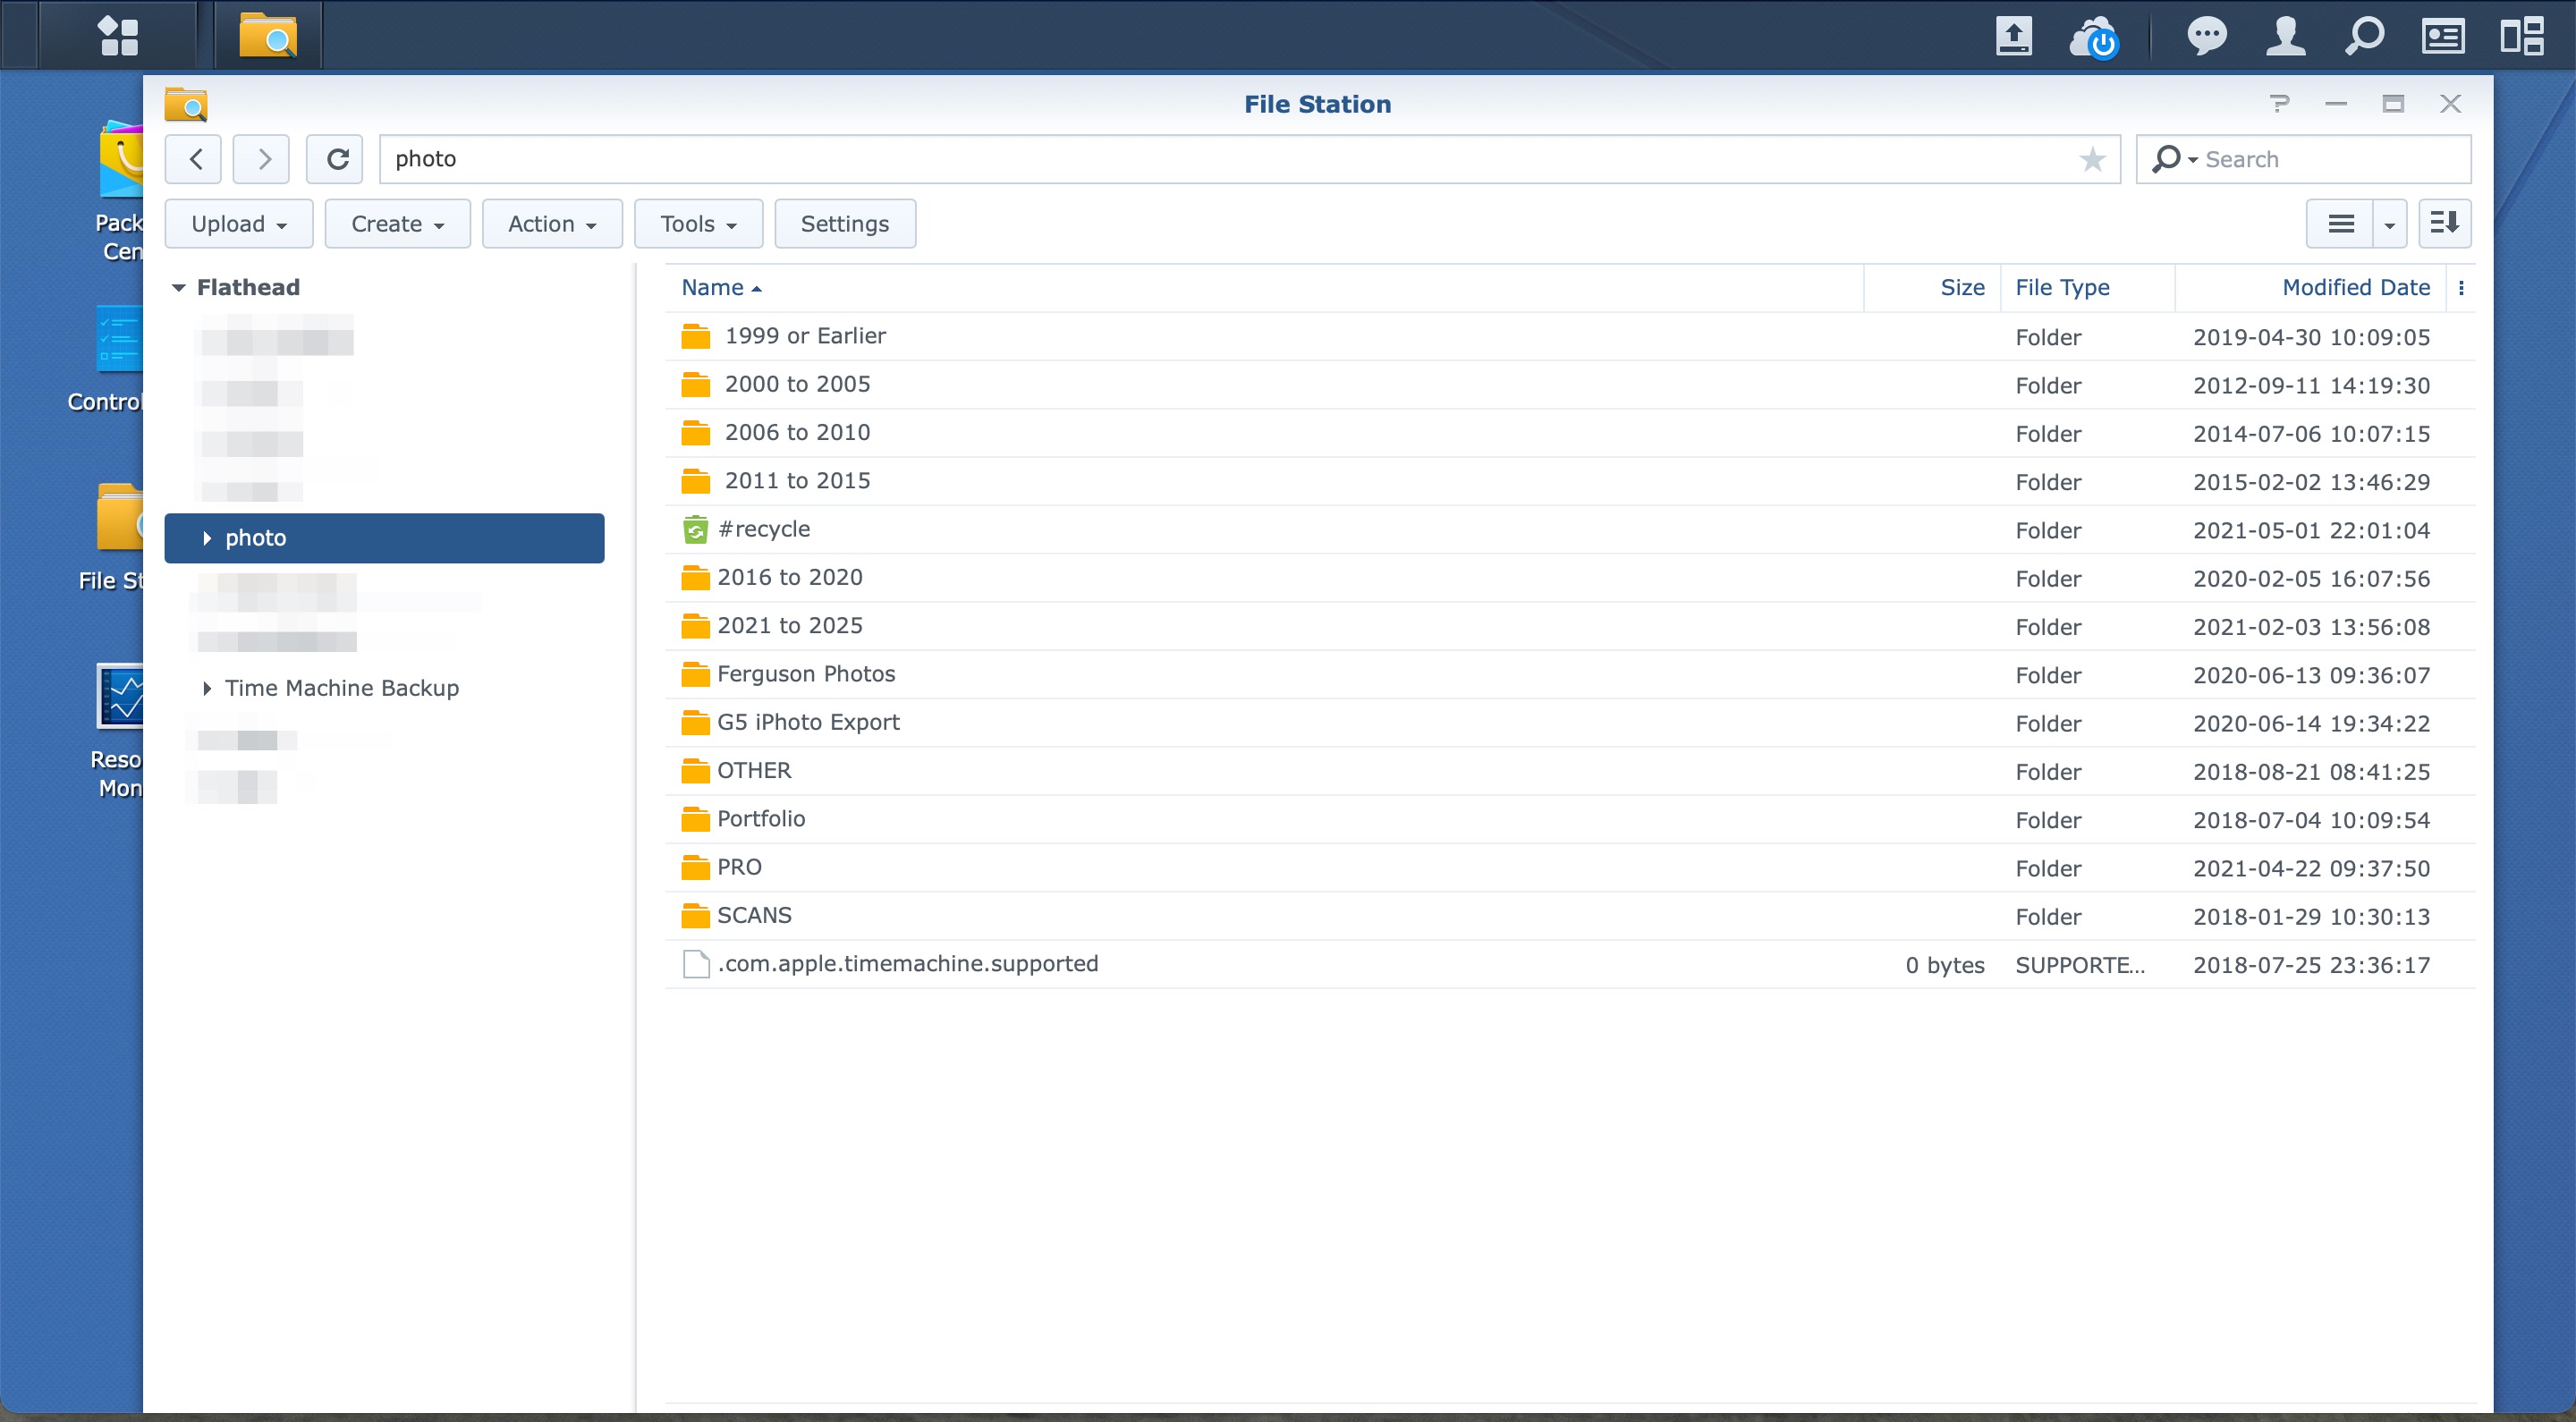Open the cloud backup status icon

[2094, 36]
